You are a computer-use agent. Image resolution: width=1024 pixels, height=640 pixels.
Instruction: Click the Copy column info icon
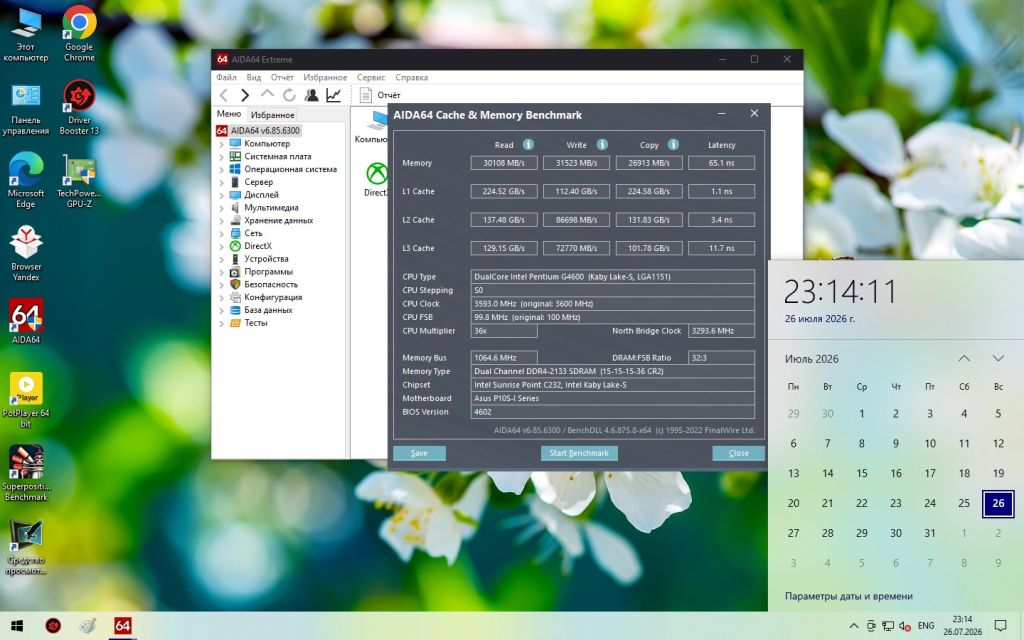pos(673,144)
